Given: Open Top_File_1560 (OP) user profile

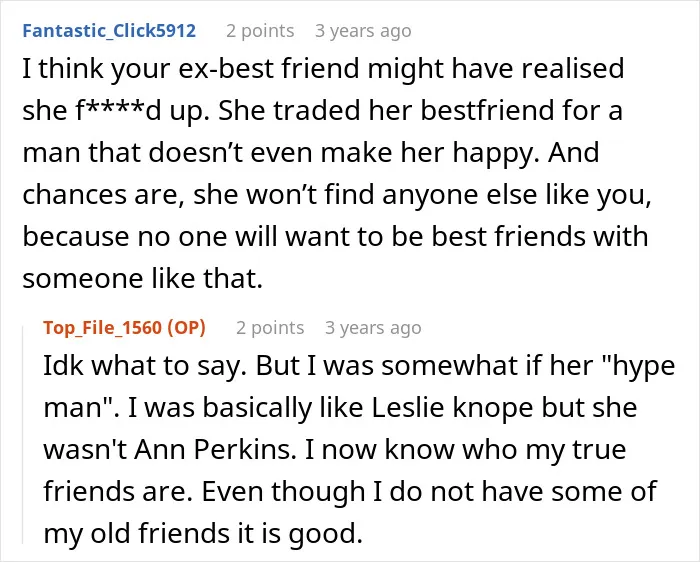Looking at the screenshot, I should coord(125,328).
